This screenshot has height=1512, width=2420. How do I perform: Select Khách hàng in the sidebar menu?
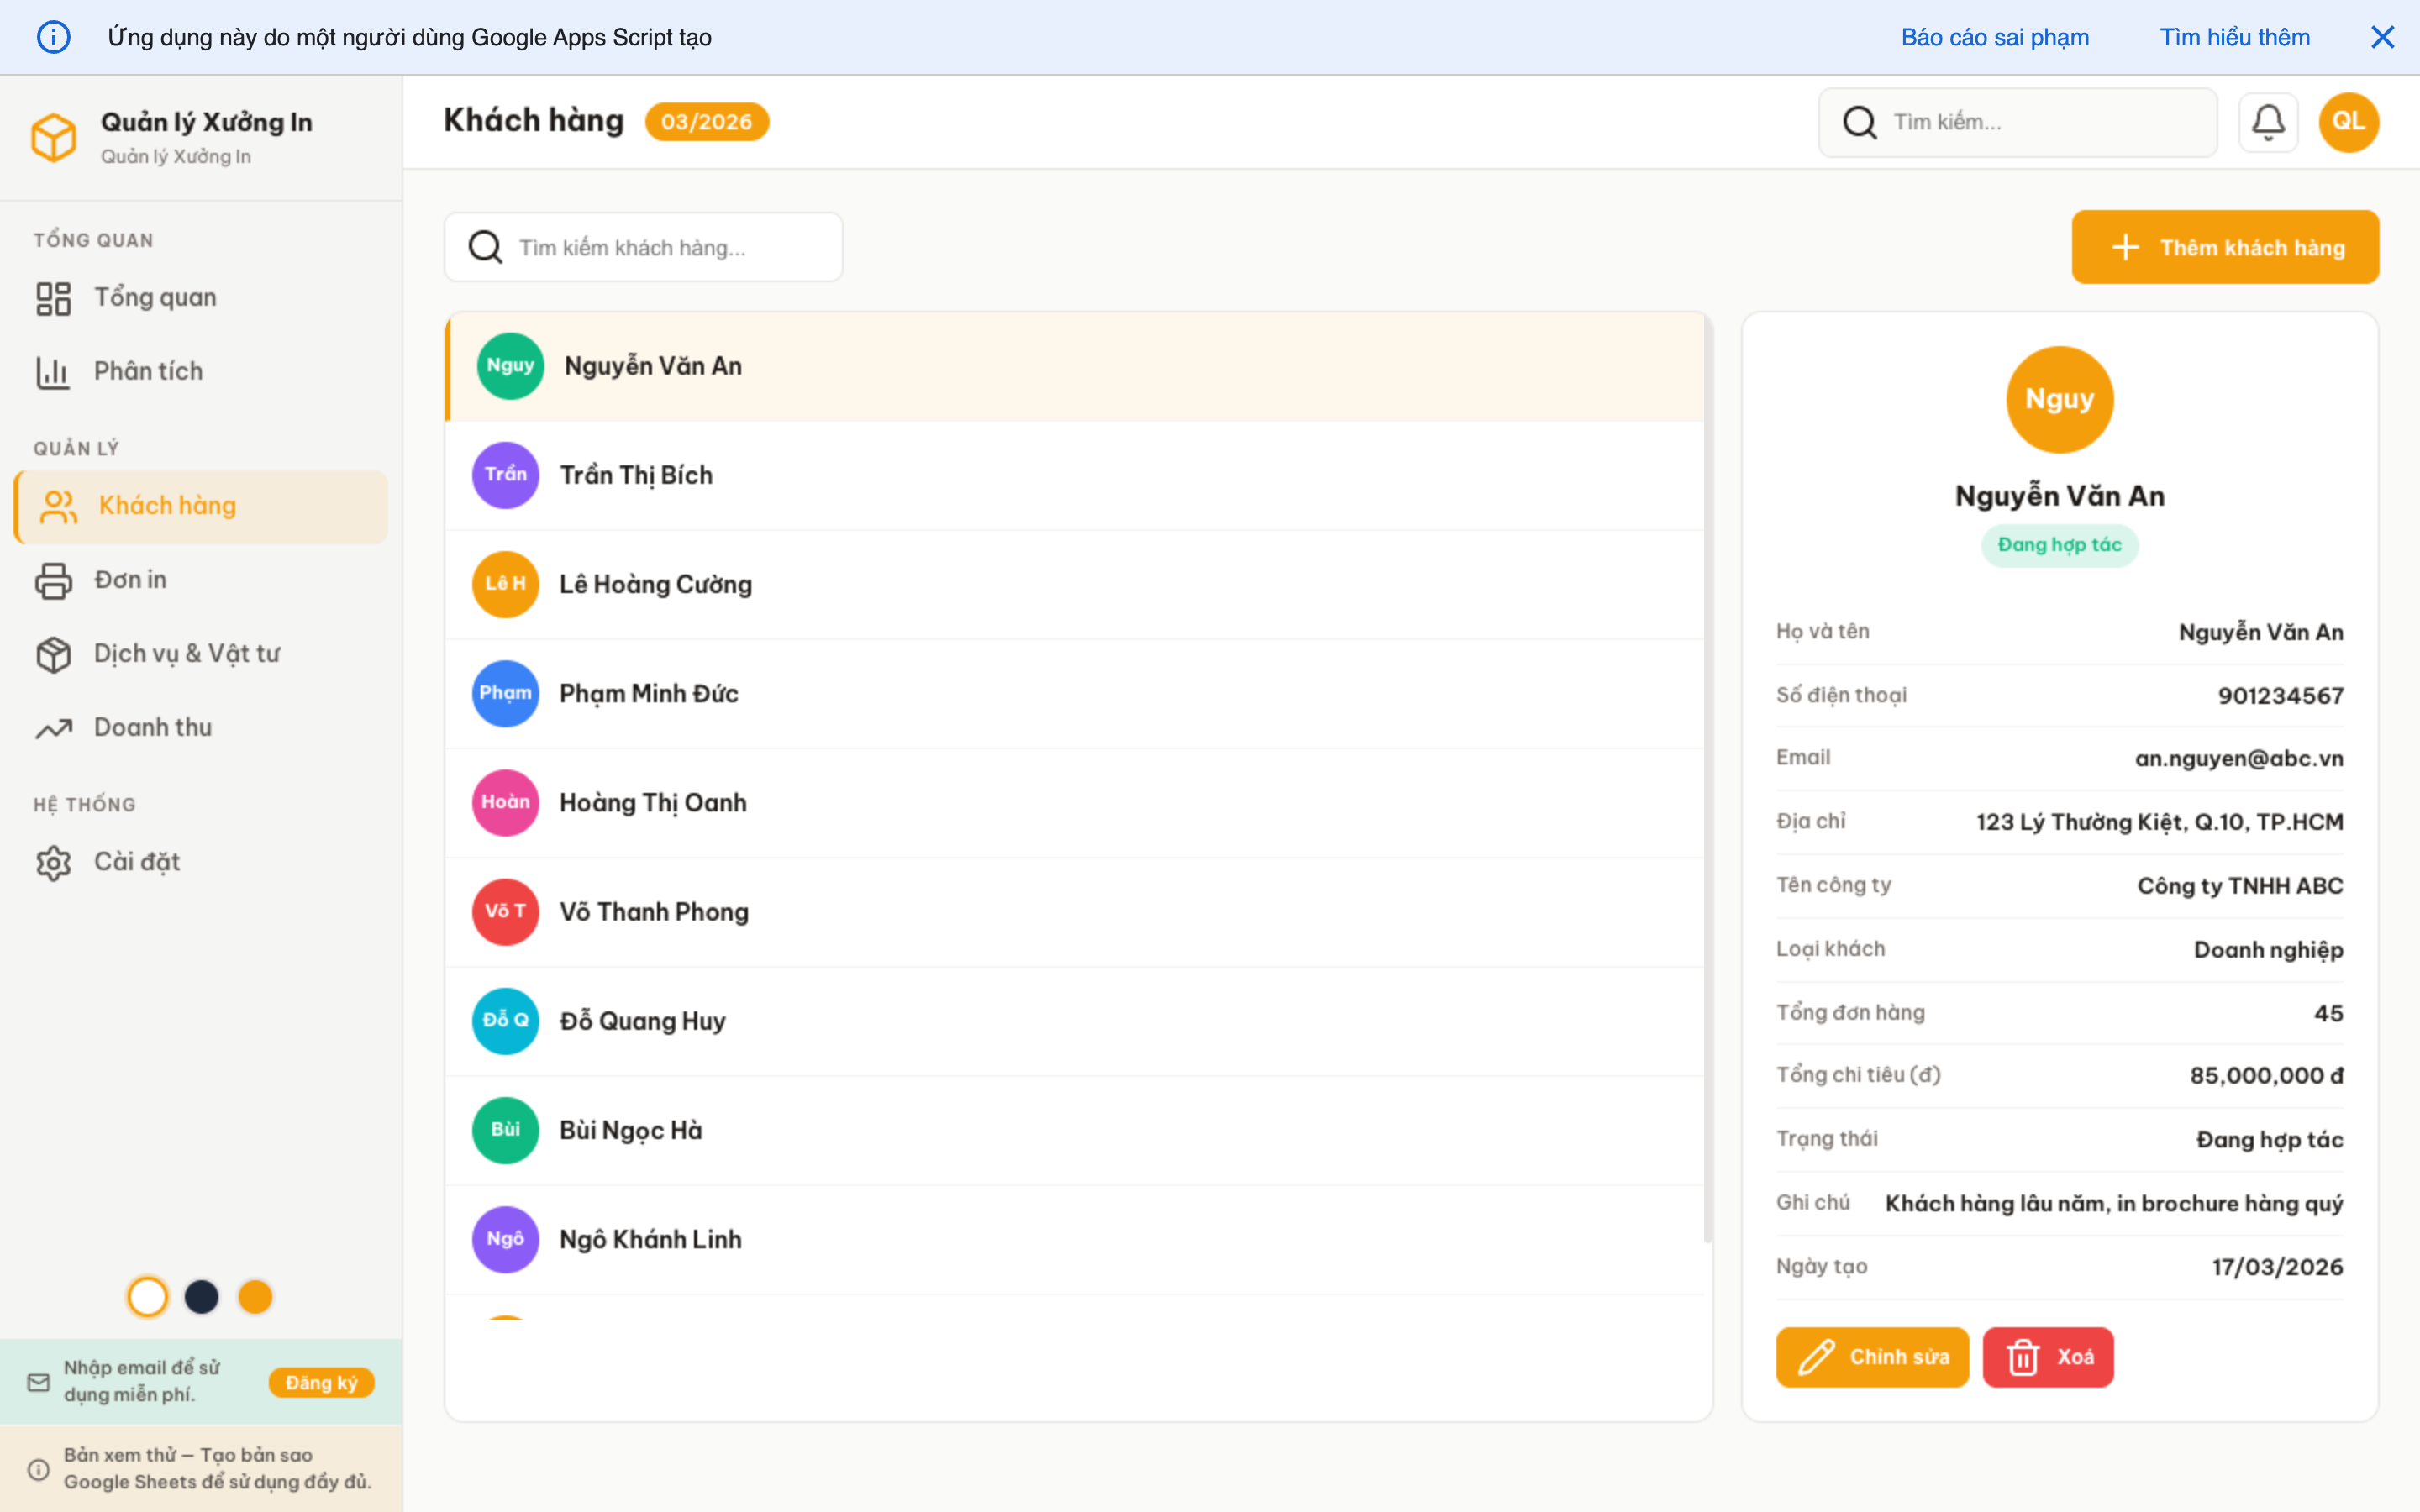point(167,505)
